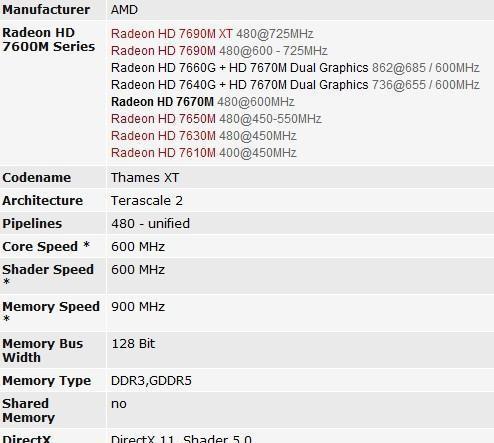Open the Radeon HD 7690M XT link

pyautogui.click(x=172, y=34)
